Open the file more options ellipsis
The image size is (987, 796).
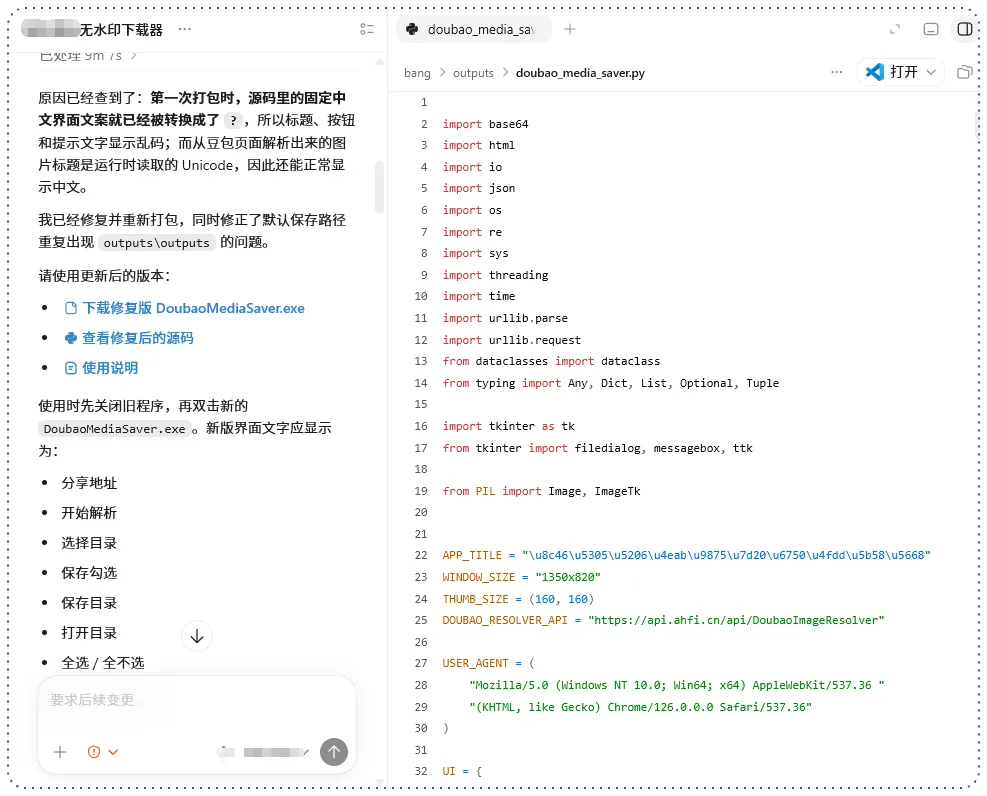point(837,72)
